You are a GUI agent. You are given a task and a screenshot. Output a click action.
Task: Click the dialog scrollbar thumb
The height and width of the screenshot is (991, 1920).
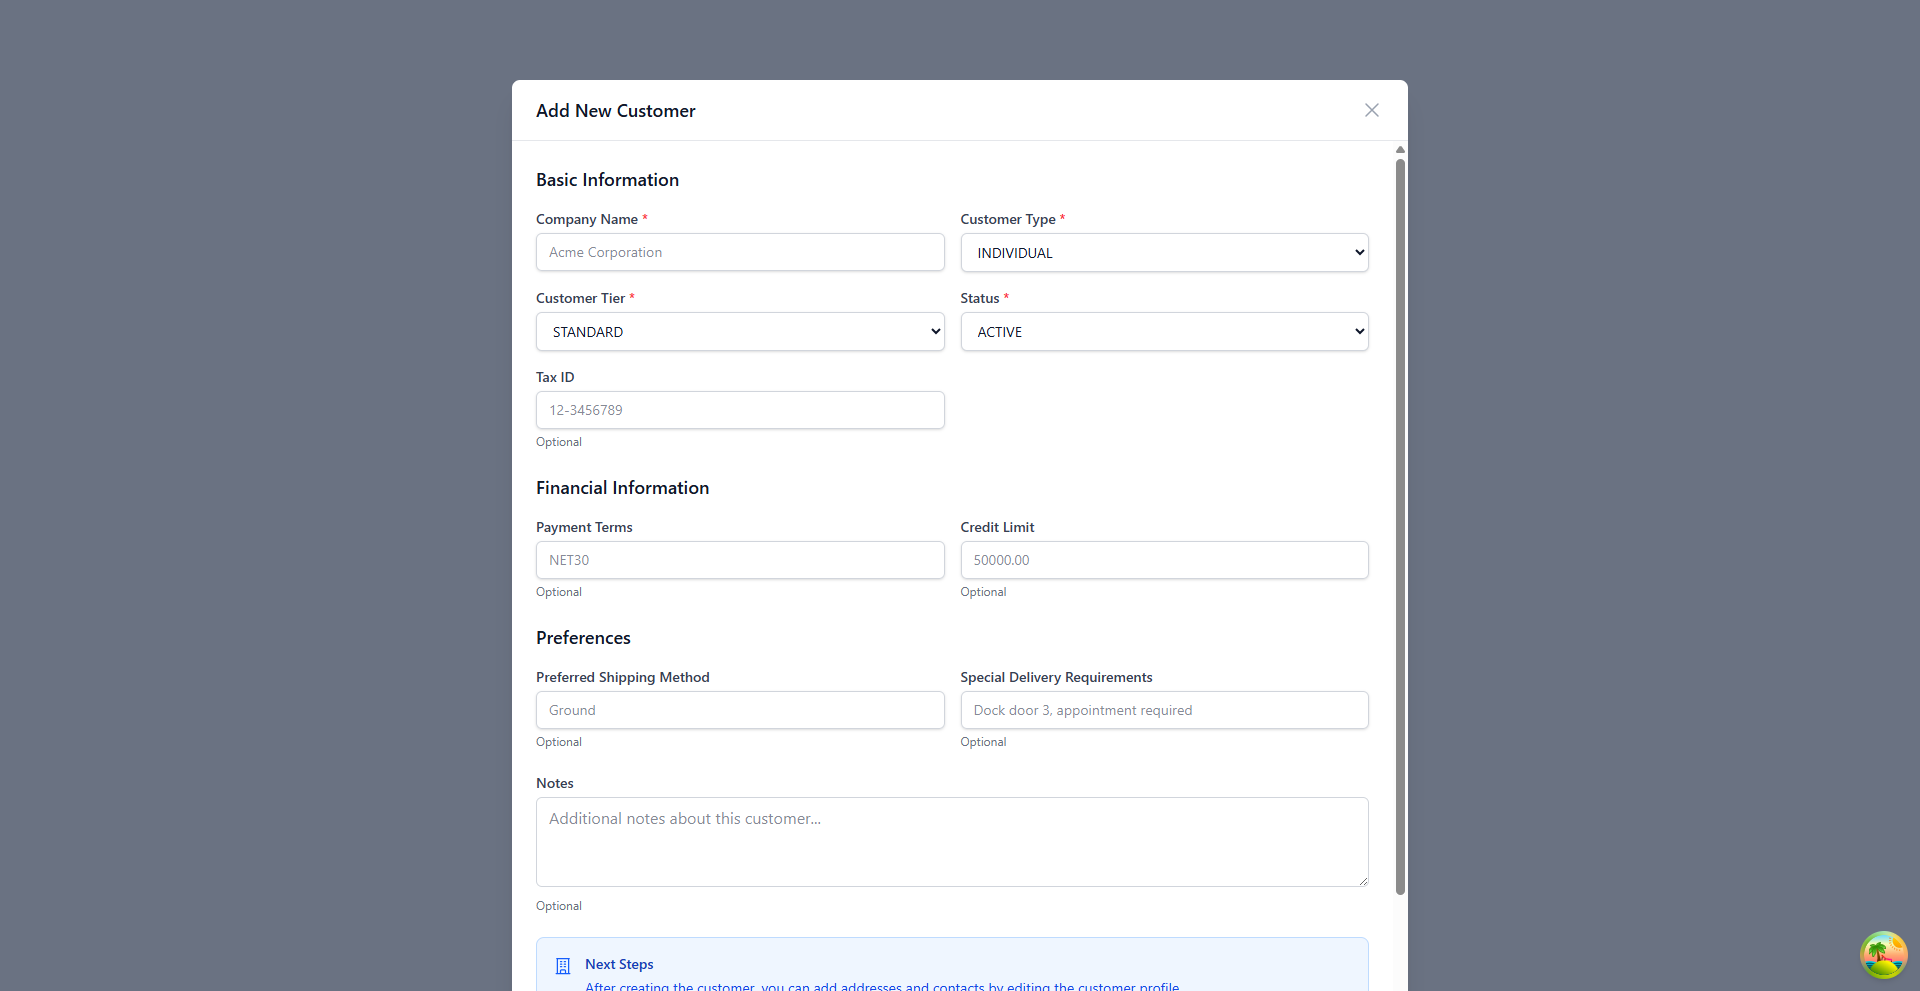(1399, 520)
